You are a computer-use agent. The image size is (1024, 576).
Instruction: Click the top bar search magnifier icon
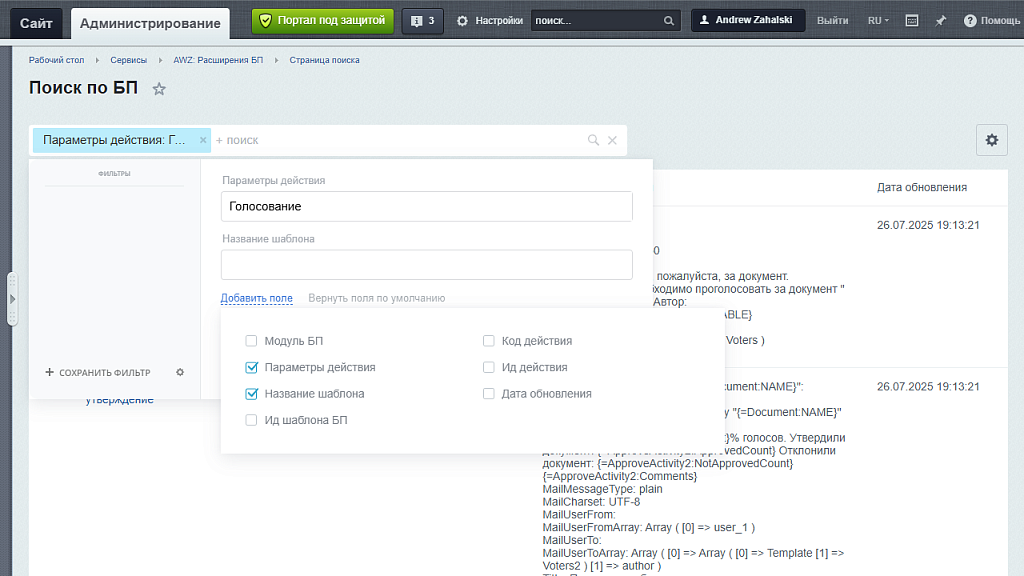coord(669,21)
